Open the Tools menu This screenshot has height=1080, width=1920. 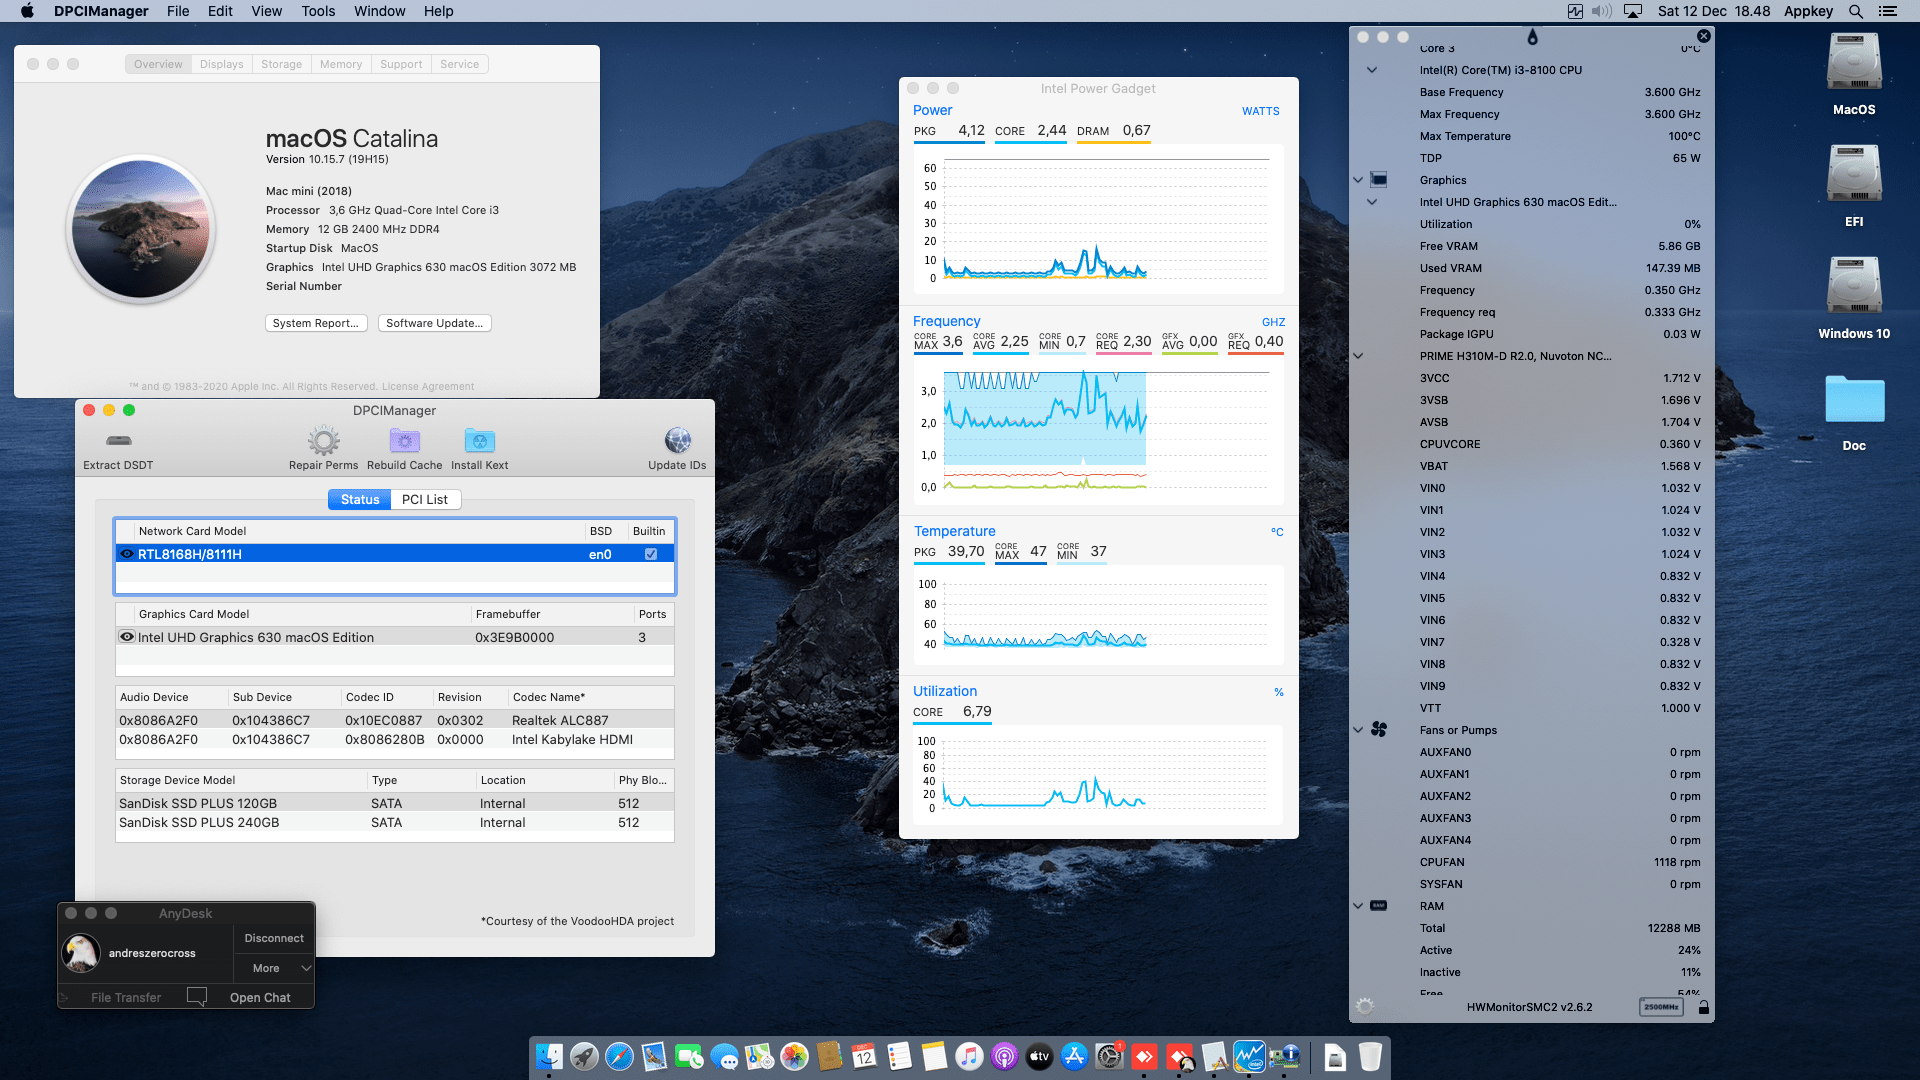point(317,11)
